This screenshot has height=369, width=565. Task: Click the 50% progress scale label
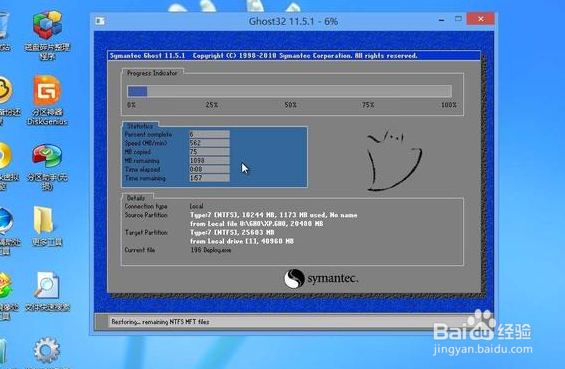click(x=290, y=105)
